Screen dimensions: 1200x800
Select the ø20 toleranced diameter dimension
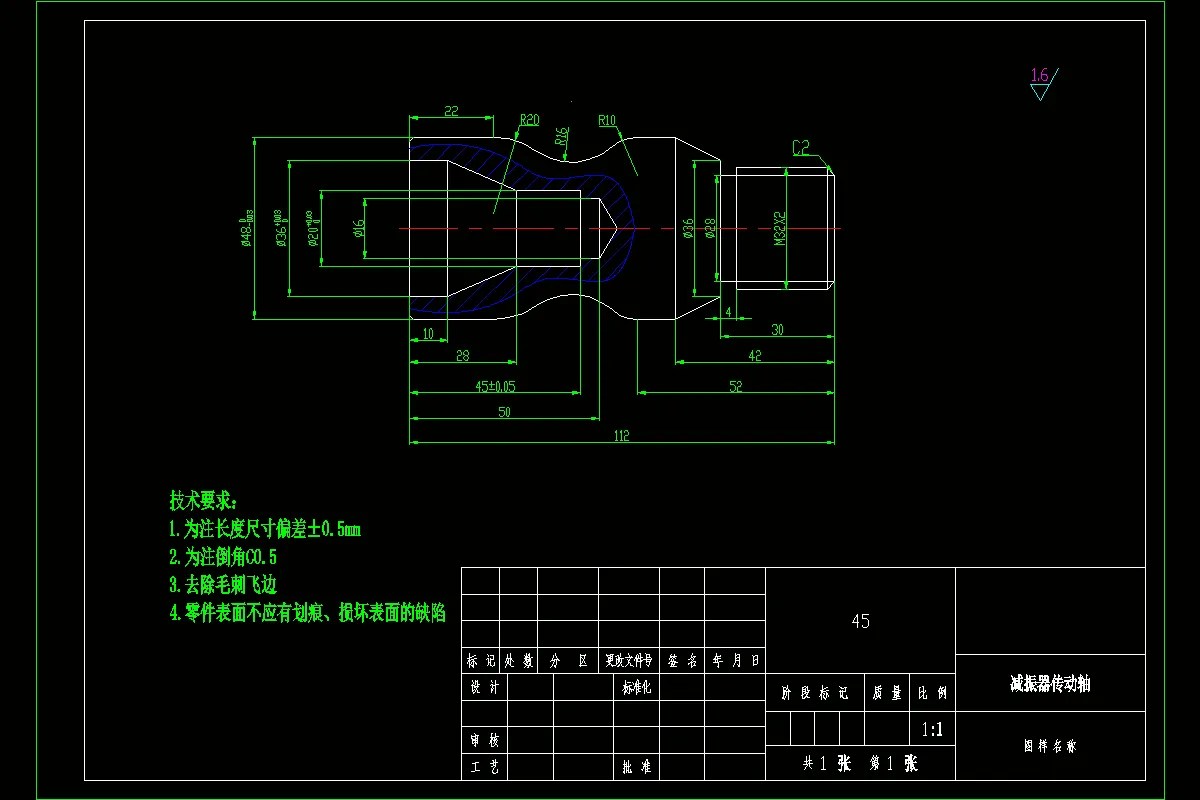click(311, 229)
